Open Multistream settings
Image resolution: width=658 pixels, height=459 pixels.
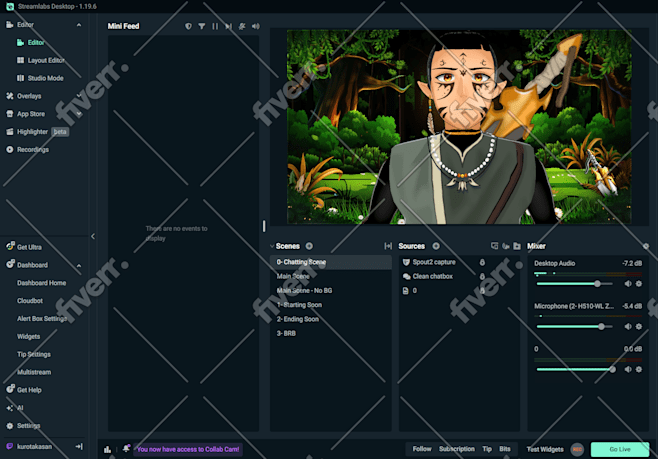point(34,372)
